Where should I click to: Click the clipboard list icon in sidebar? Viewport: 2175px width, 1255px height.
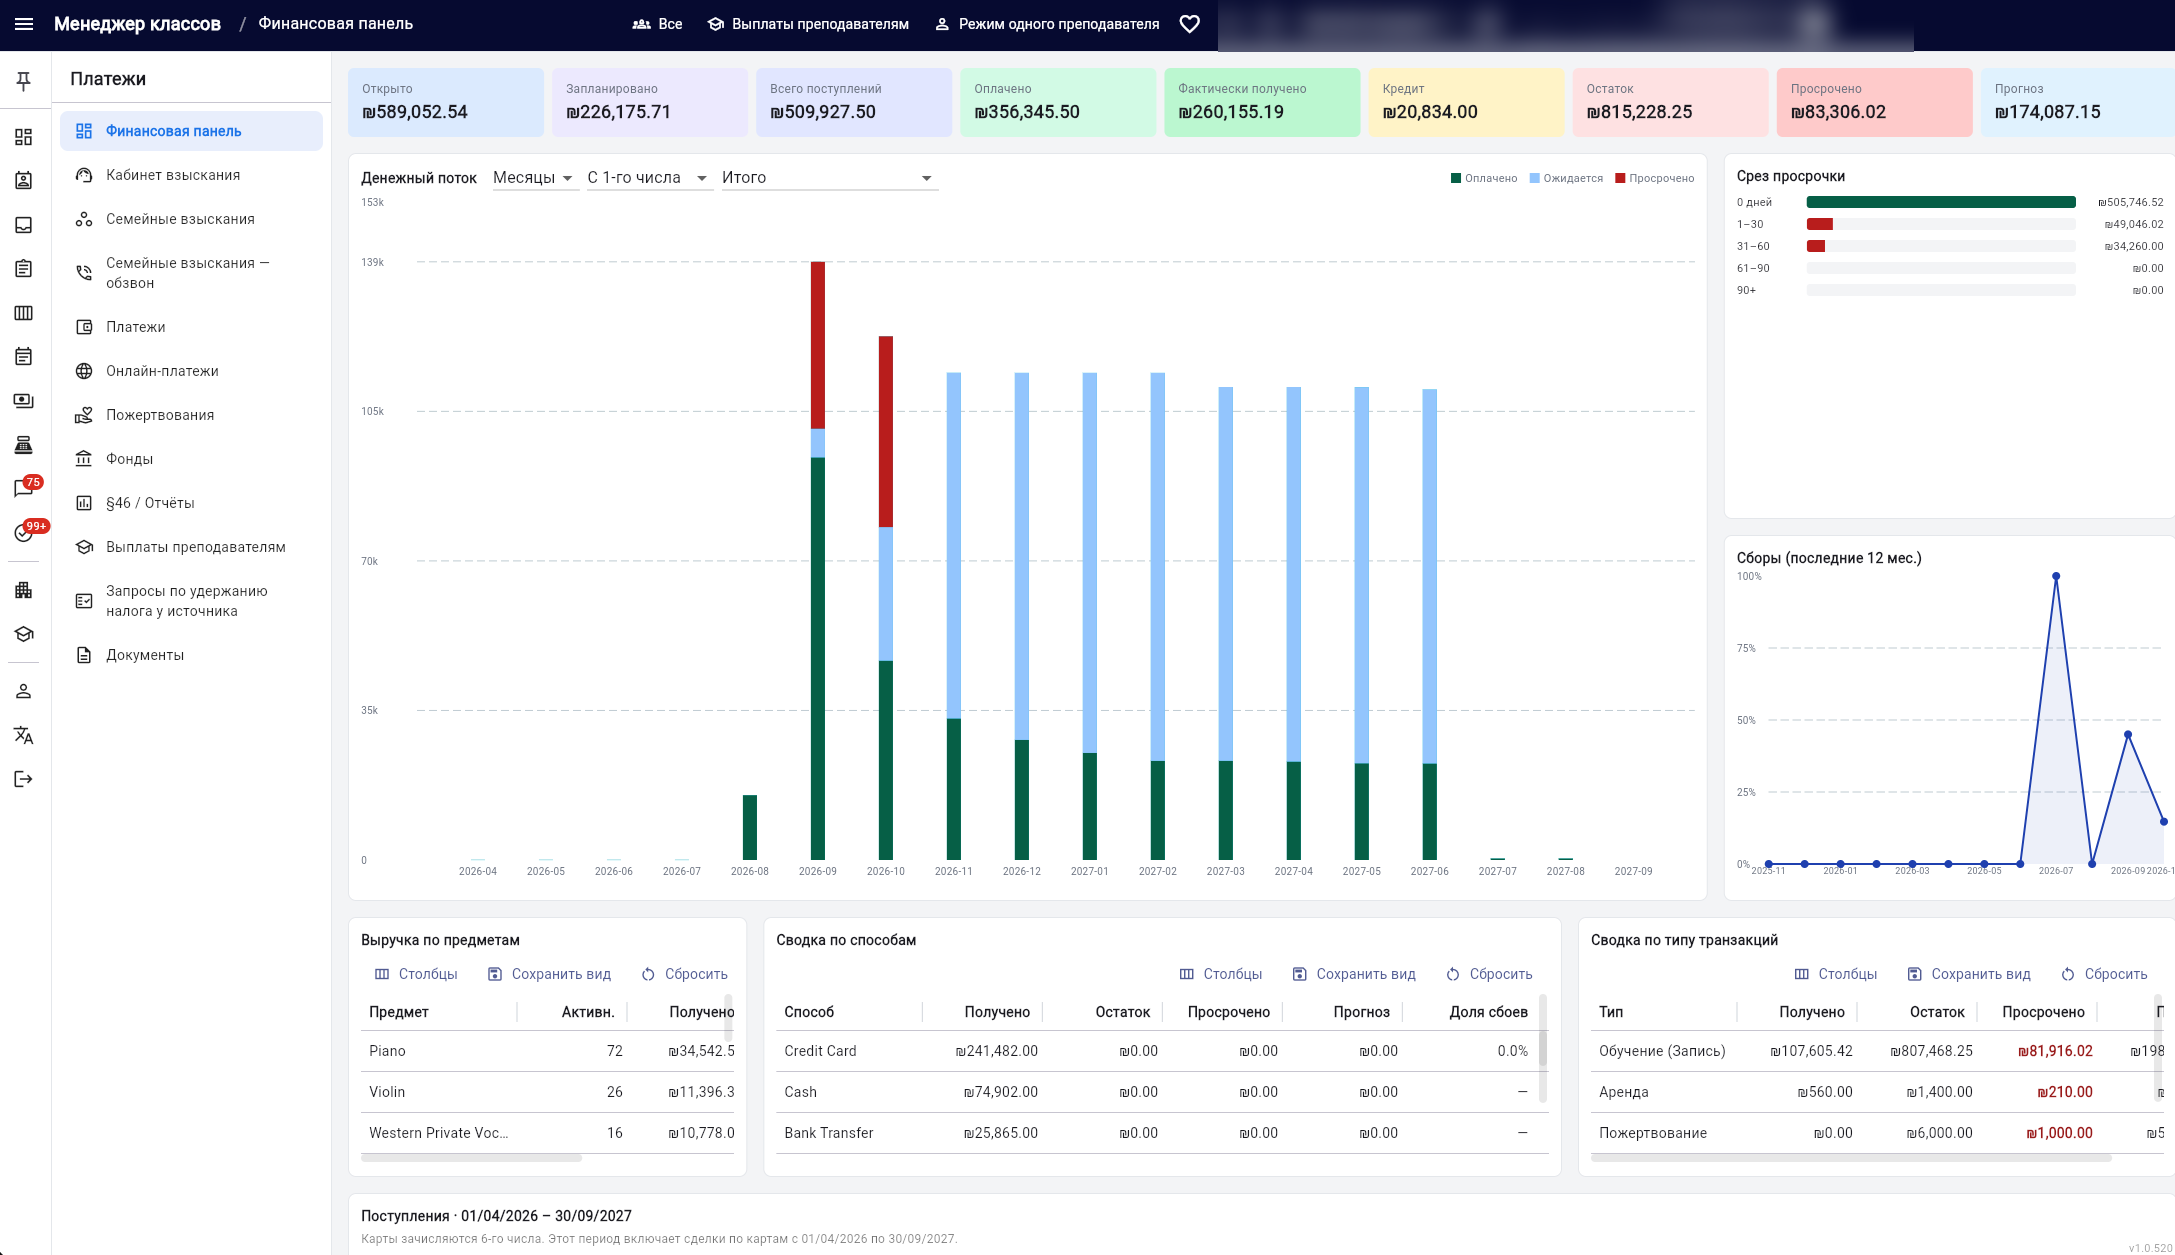[x=24, y=269]
